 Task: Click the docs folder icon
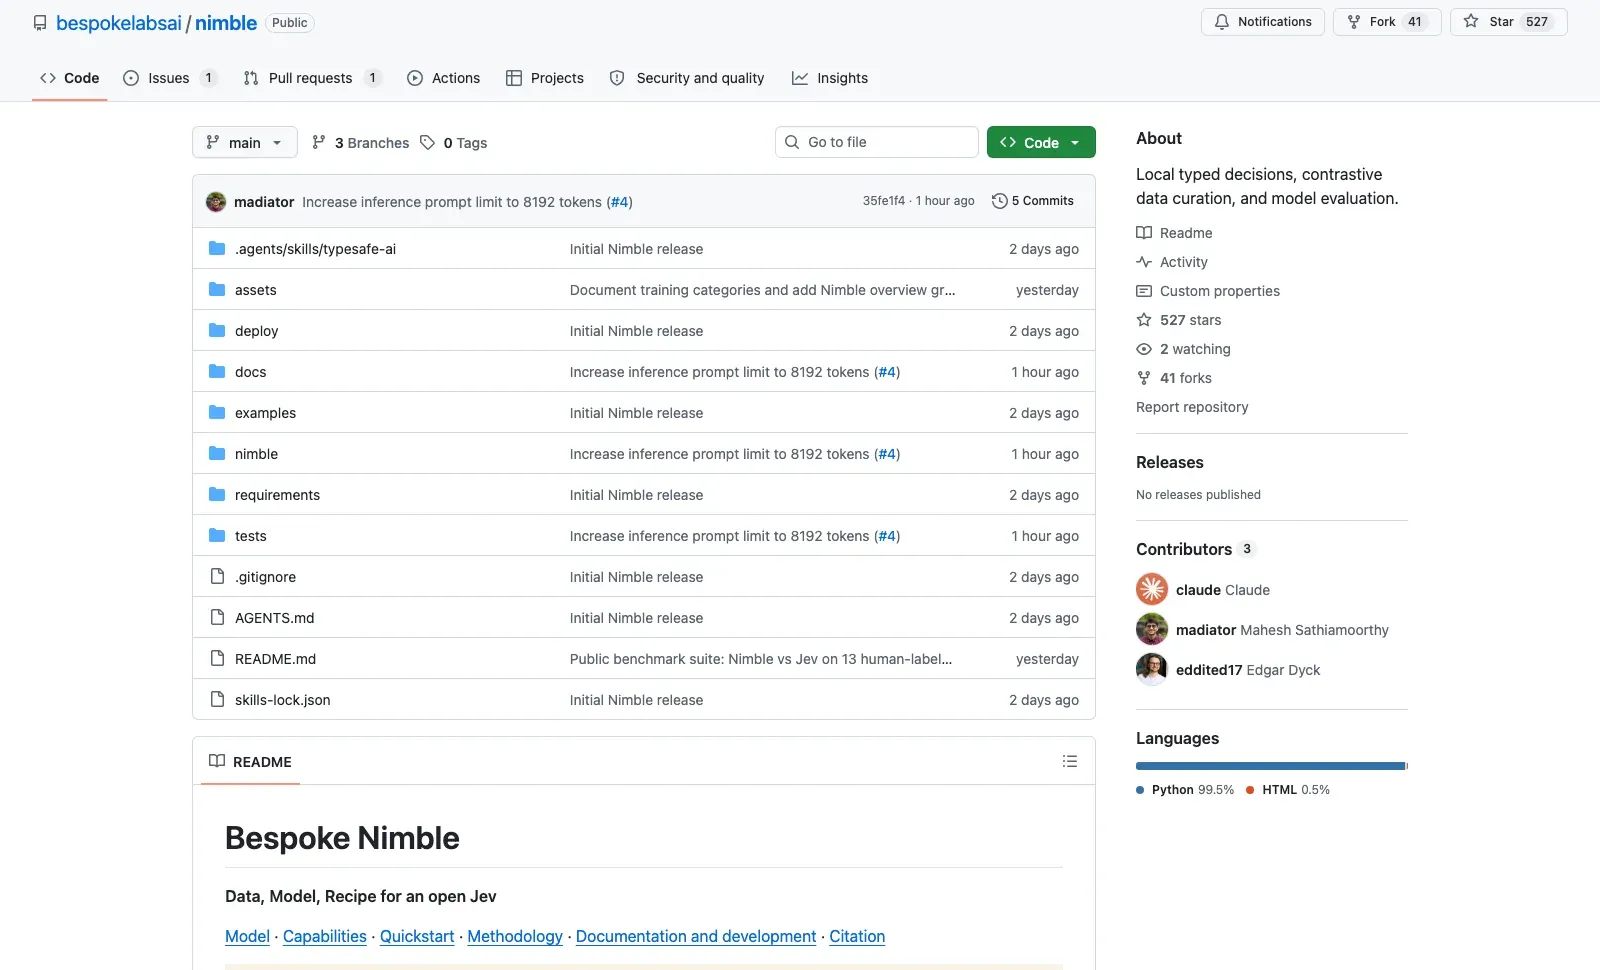click(x=217, y=371)
